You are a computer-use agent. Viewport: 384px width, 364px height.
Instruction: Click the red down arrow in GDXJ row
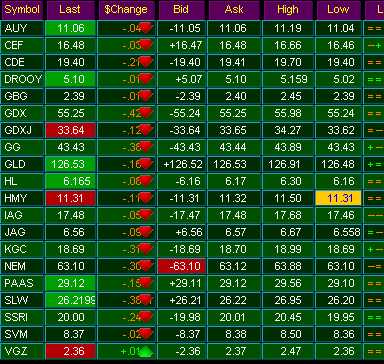pyautogui.click(x=146, y=130)
